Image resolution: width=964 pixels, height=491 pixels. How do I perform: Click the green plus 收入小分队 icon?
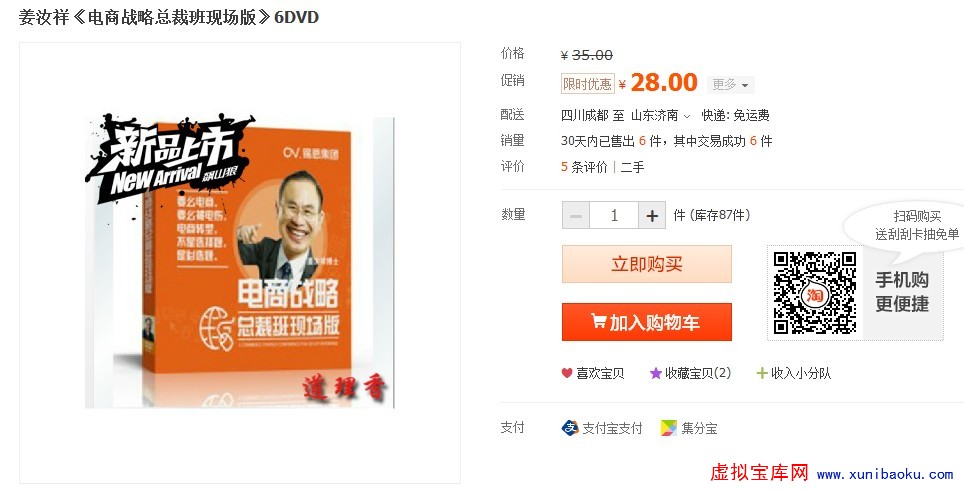coord(762,373)
